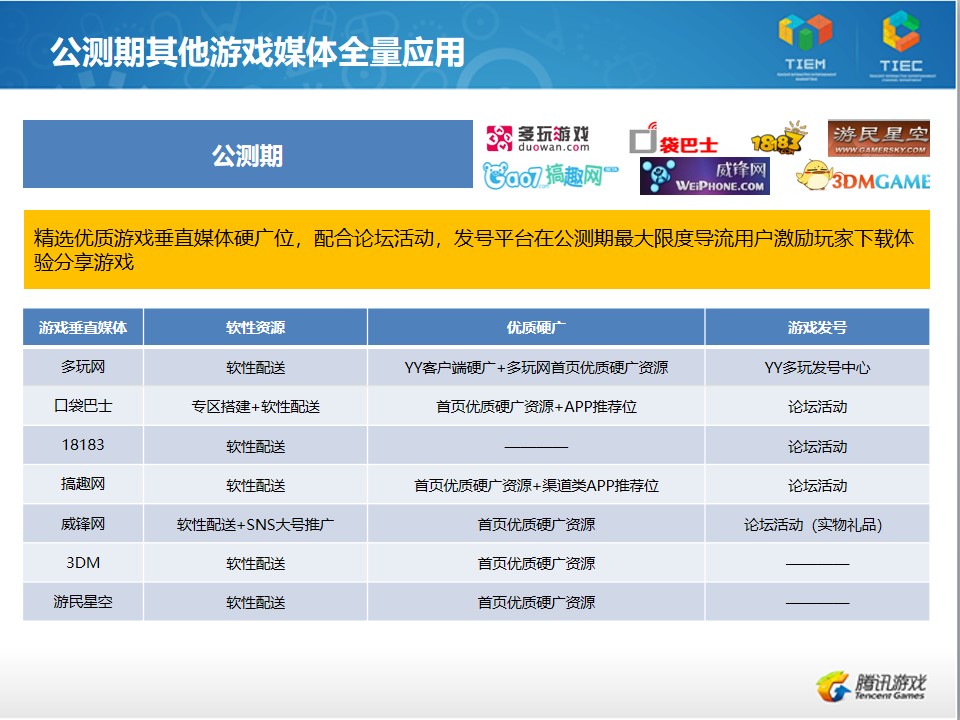The width and height of the screenshot is (960, 720).
Task: Click 首页优质硬广资源 in the 3DM row
Action: tap(536, 563)
